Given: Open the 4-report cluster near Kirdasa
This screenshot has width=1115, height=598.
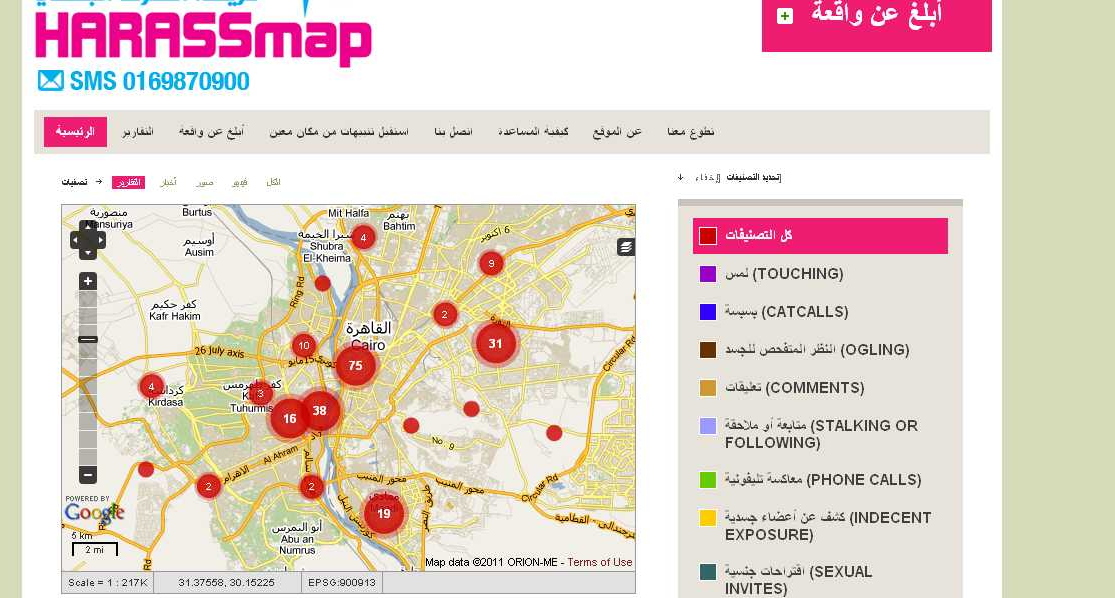Looking at the screenshot, I should click(151, 387).
